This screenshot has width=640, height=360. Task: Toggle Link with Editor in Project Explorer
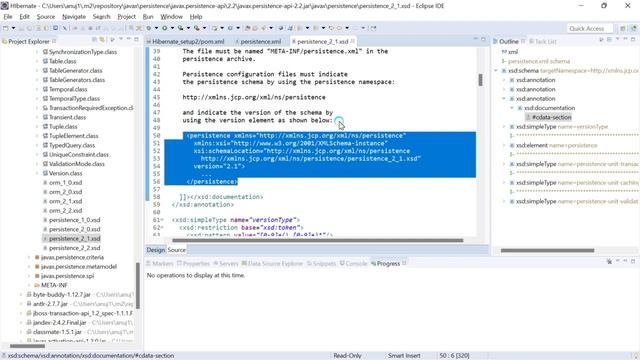[x=102, y=40]
